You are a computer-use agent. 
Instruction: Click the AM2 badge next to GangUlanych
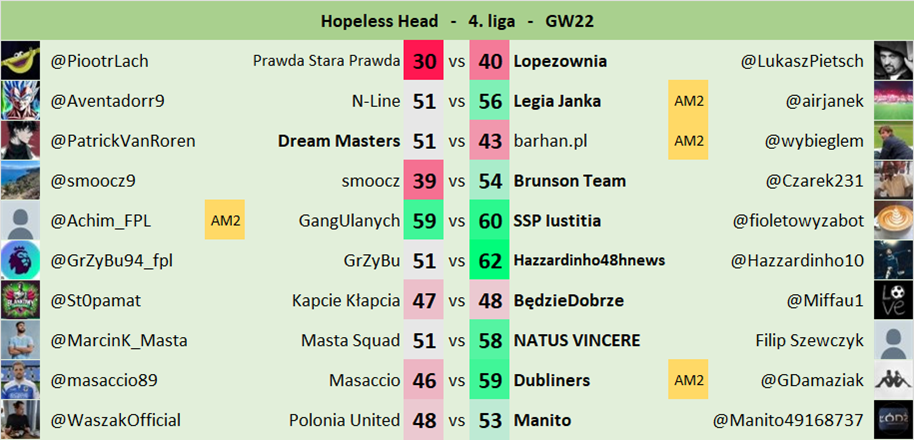pyautogui.click(x=225, y=221)
